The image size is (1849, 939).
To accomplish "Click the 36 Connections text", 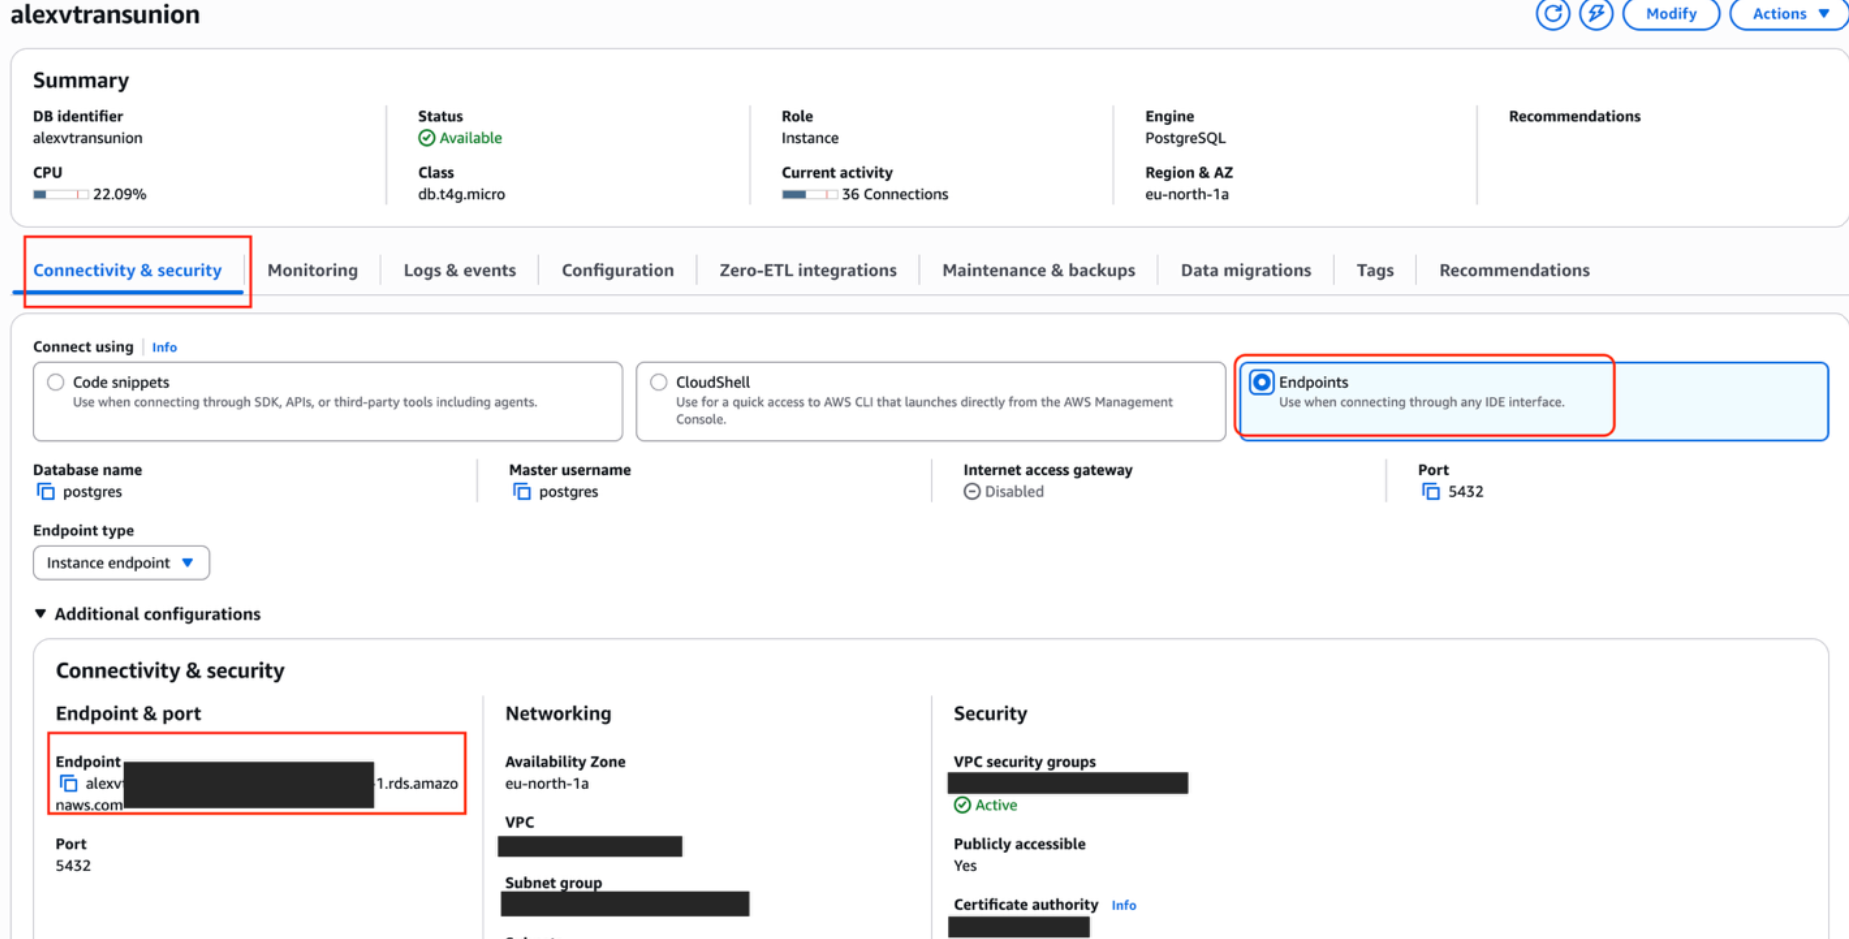I will coord(894,194).
